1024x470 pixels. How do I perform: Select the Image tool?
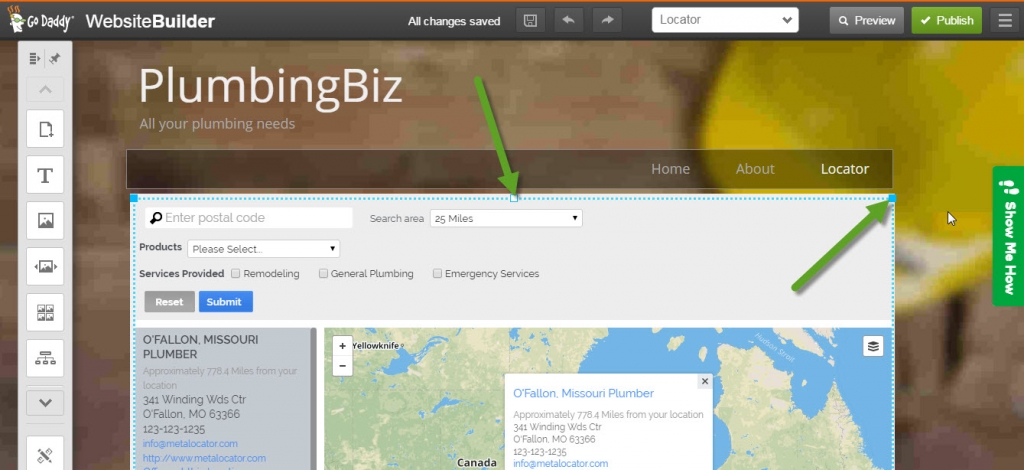tap(45, 221)
